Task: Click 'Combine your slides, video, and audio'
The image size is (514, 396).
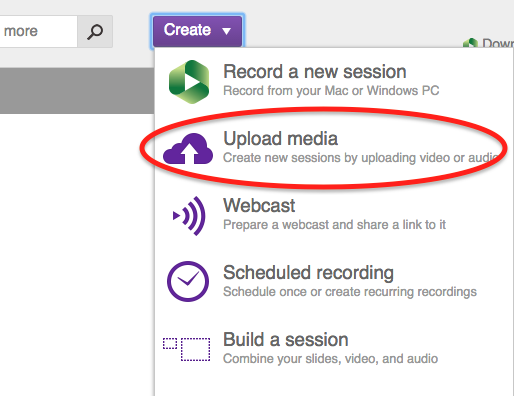Action: pyautogui.click(x=330, y=359)
